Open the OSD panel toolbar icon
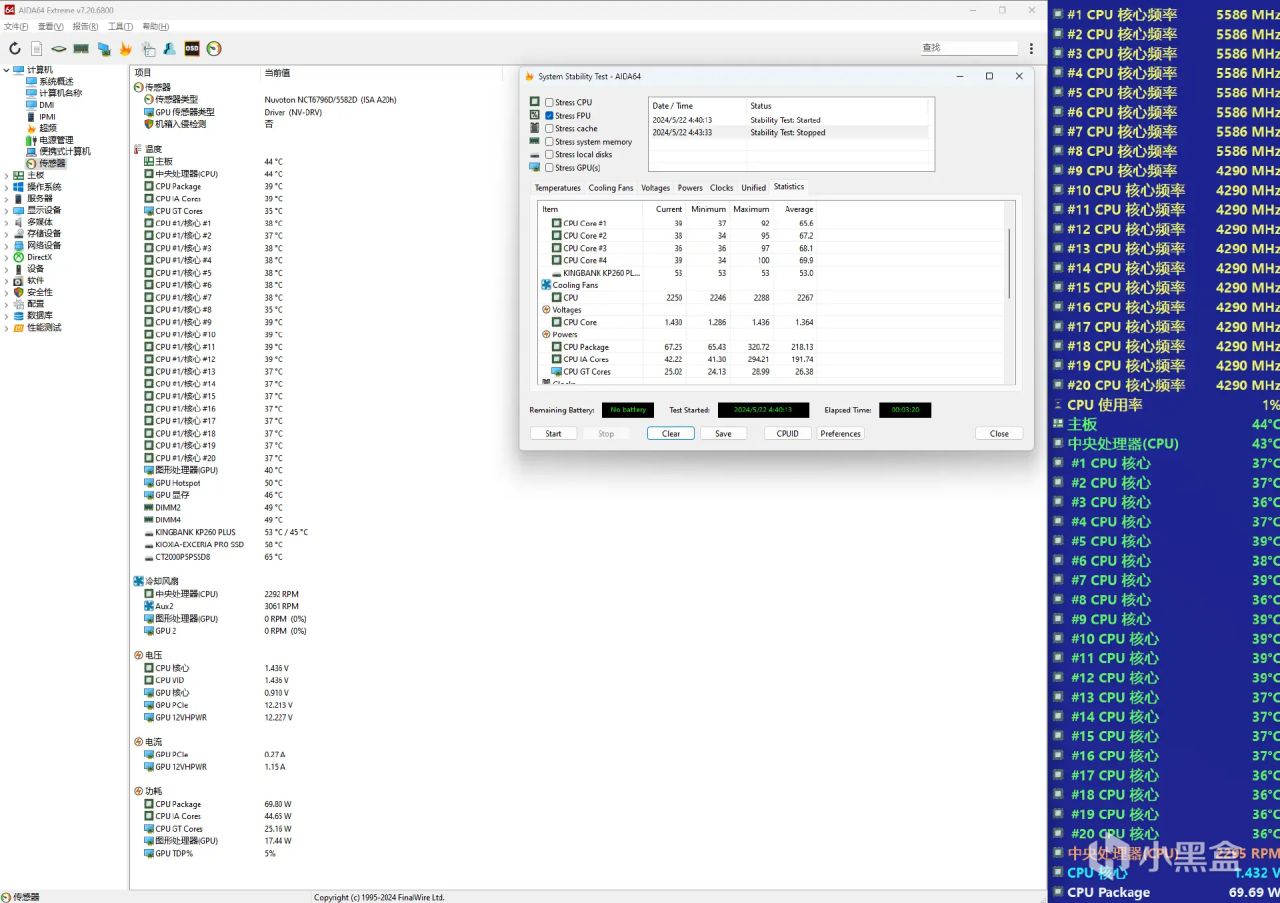The height and width of the screenshot is (903, 1280). pyautogui.click(x=191, y=48)
